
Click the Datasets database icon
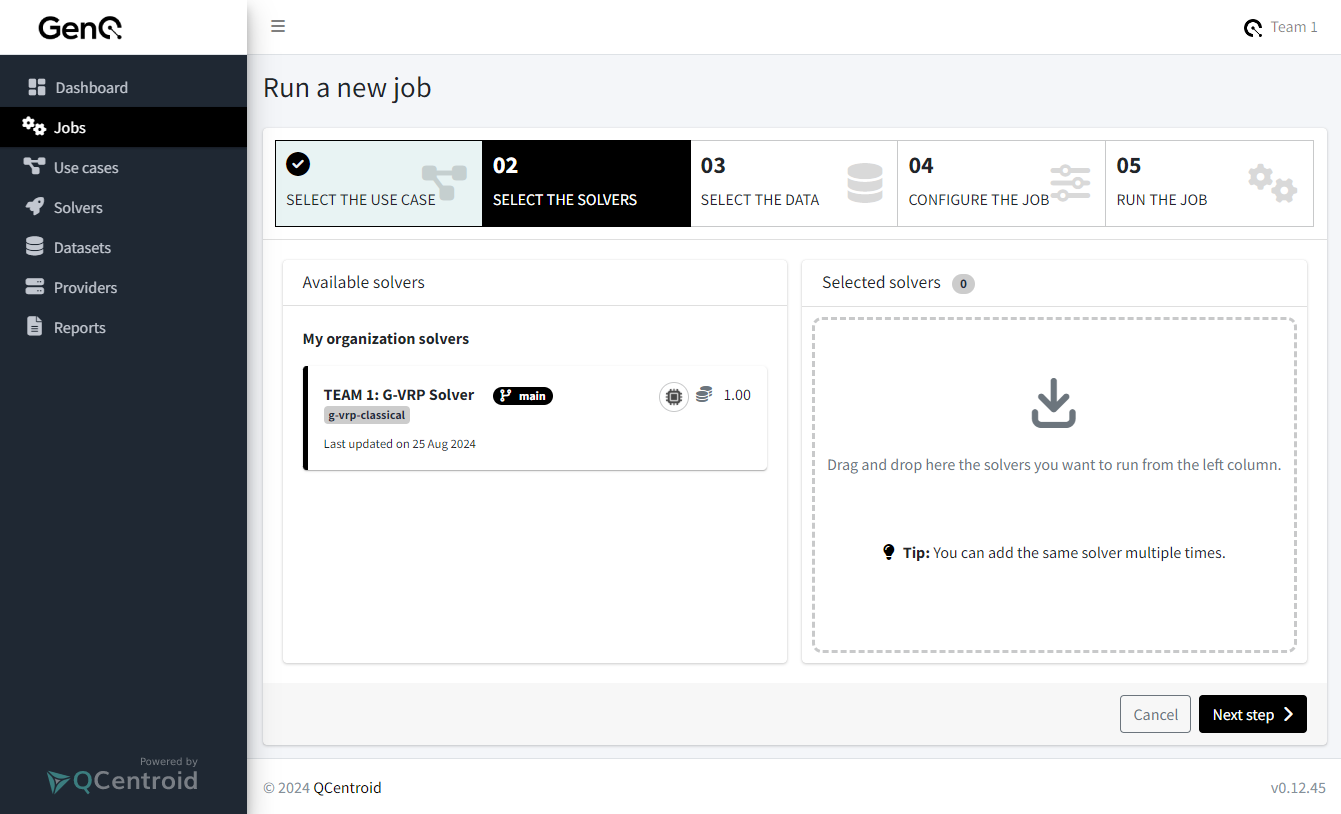click(35, 247)
